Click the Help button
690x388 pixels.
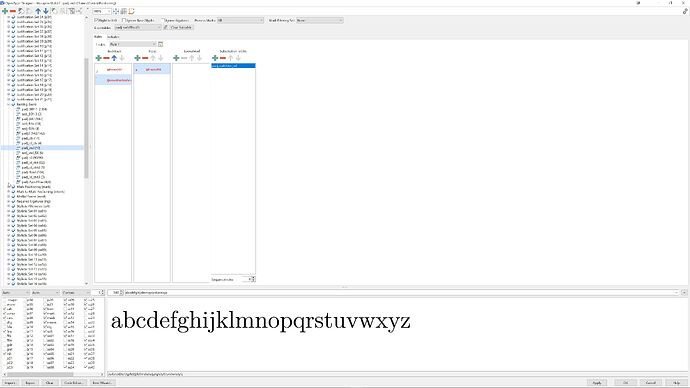(676, 383)
